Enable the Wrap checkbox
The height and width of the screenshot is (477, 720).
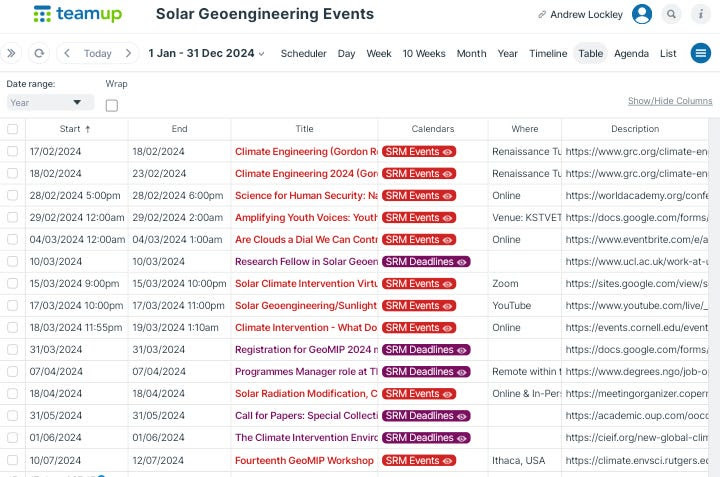112,105
